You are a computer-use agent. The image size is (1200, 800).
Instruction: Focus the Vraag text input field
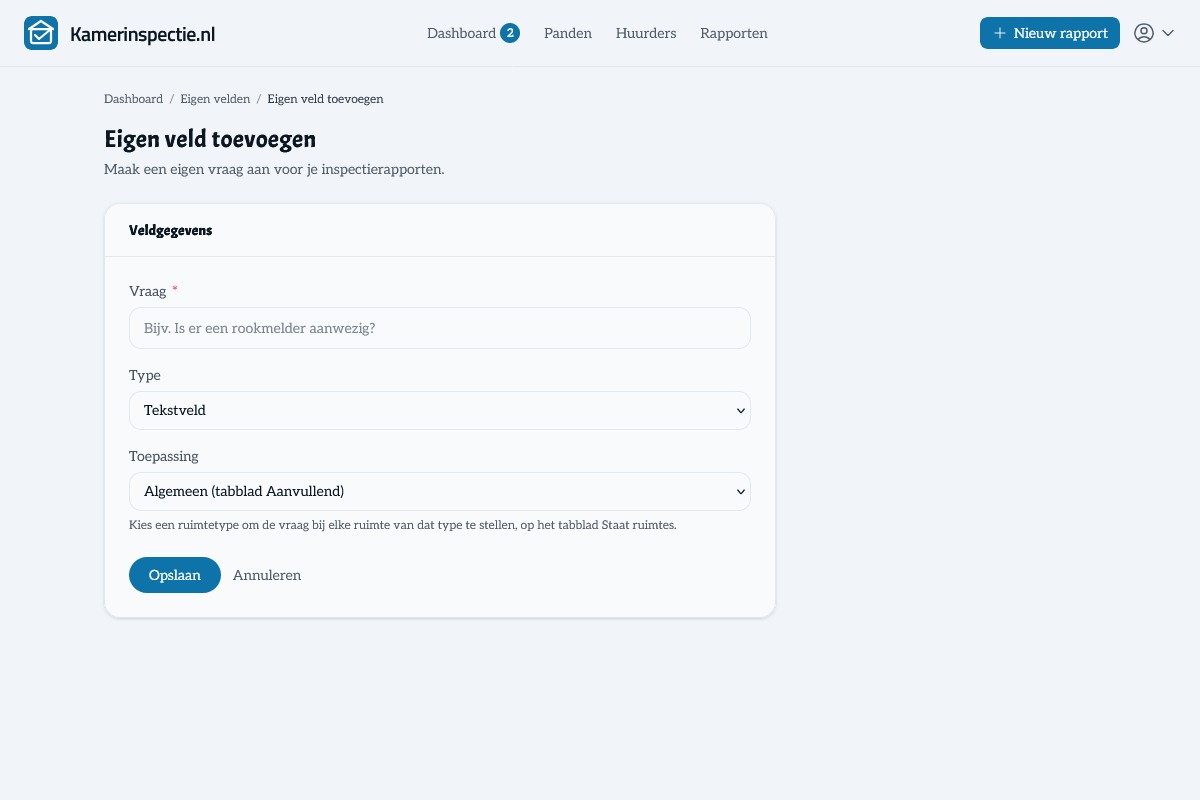tap(440, 328)
